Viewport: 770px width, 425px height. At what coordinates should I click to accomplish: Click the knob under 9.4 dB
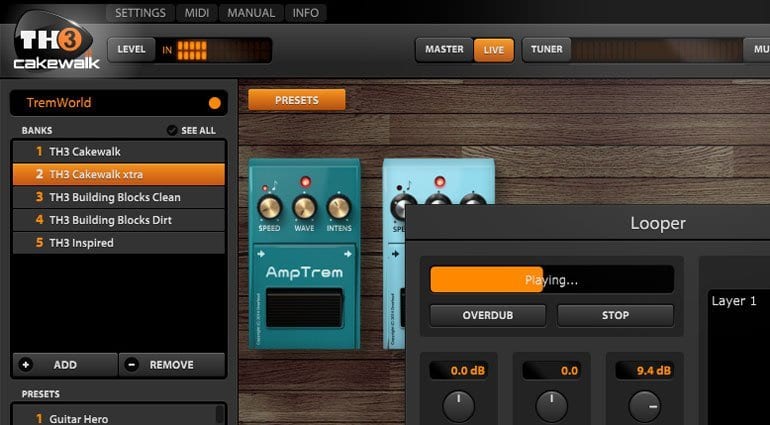click(x=645, y=407)
